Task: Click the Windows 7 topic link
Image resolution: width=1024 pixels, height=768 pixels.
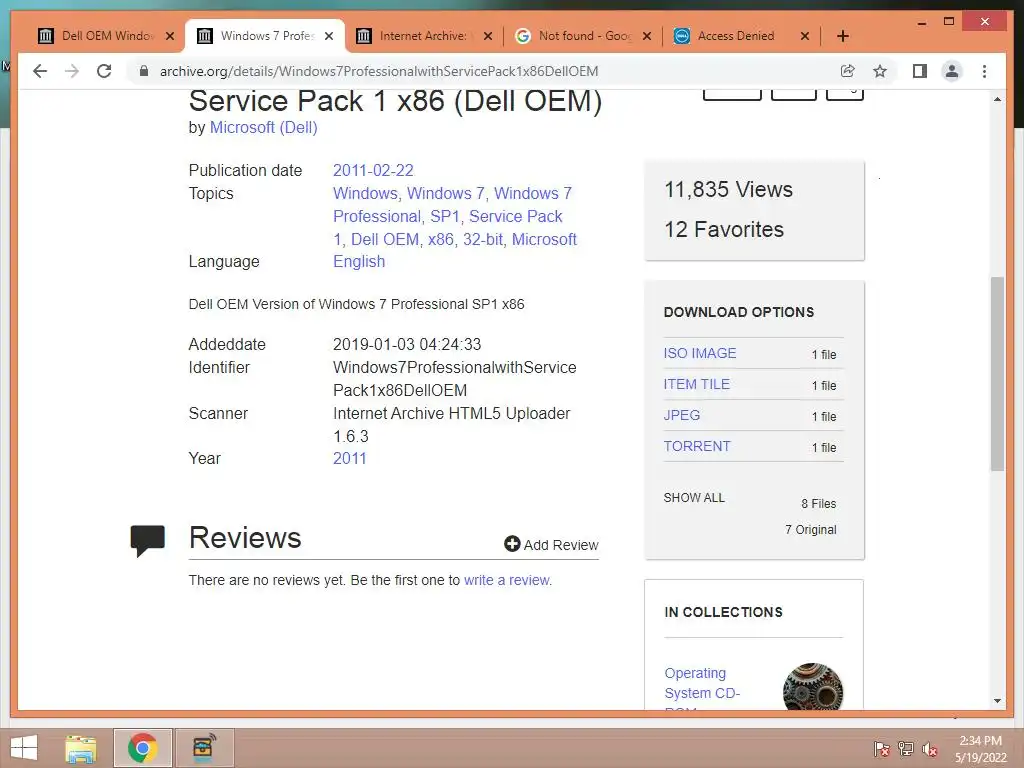Action: pos(446,193)
